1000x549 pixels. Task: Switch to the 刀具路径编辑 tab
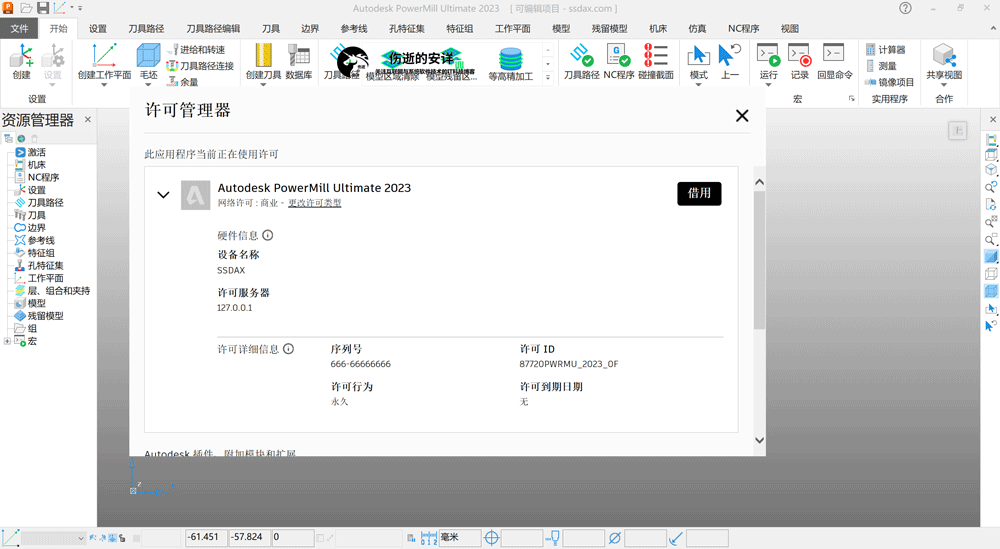coord(213,29)
